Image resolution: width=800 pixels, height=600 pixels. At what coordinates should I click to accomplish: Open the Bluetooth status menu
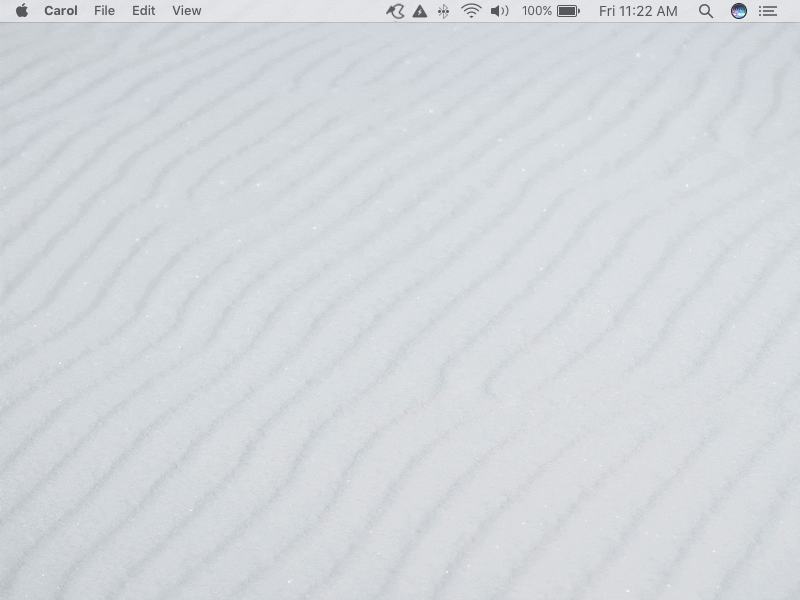coord(443,11)
